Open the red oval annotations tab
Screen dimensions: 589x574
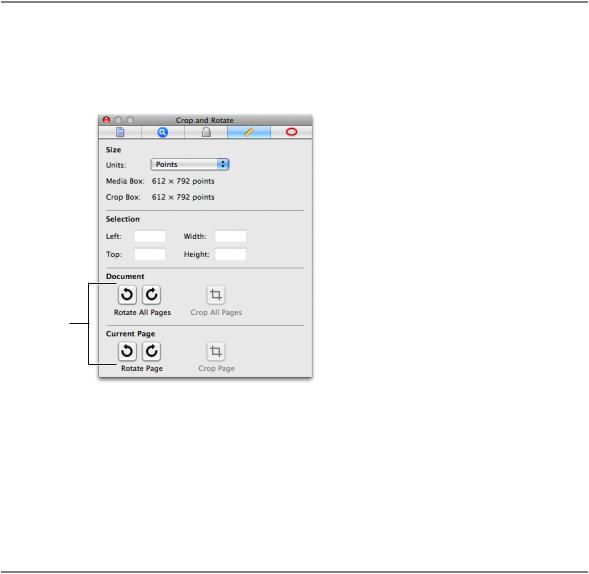[x=291, y=132]
